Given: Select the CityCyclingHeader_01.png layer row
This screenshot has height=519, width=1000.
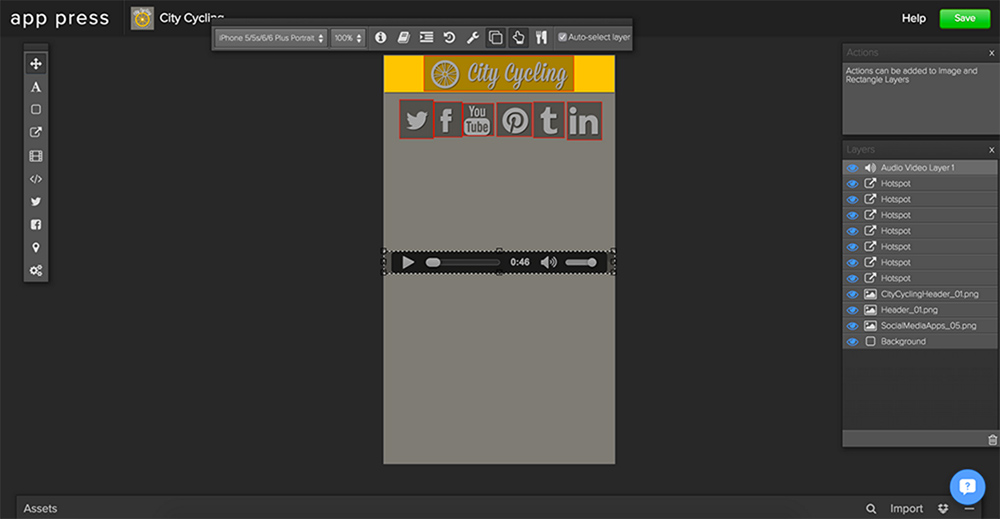Looking at the screenshot, I should (920, 294).
